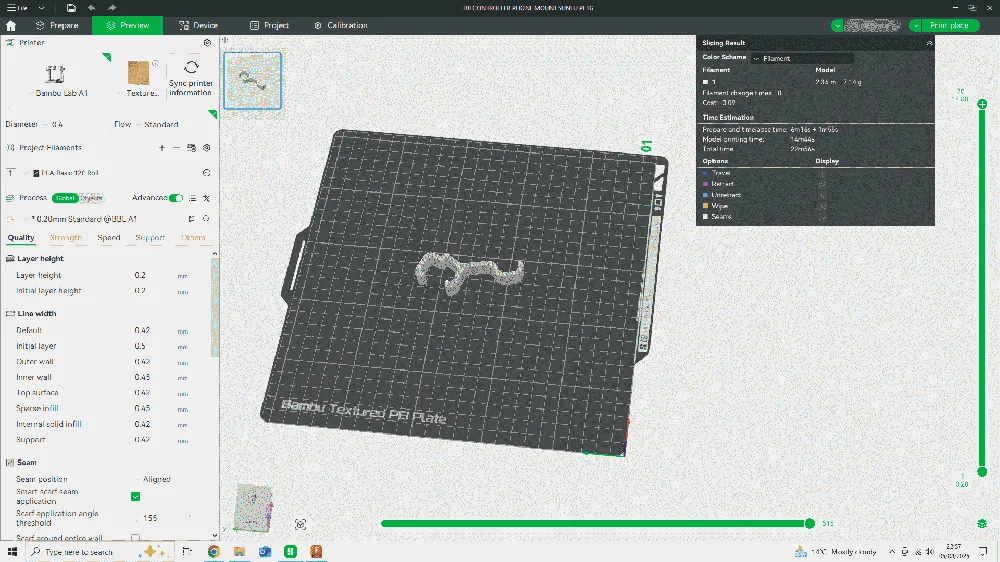This screenshot has width=1000, height=562.
Task: Click the horizontal move slider handle
Action: [x=810, y=524]
